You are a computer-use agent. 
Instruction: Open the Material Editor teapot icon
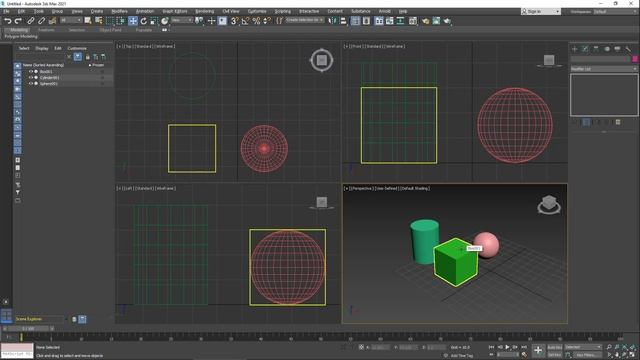(413, 21)
